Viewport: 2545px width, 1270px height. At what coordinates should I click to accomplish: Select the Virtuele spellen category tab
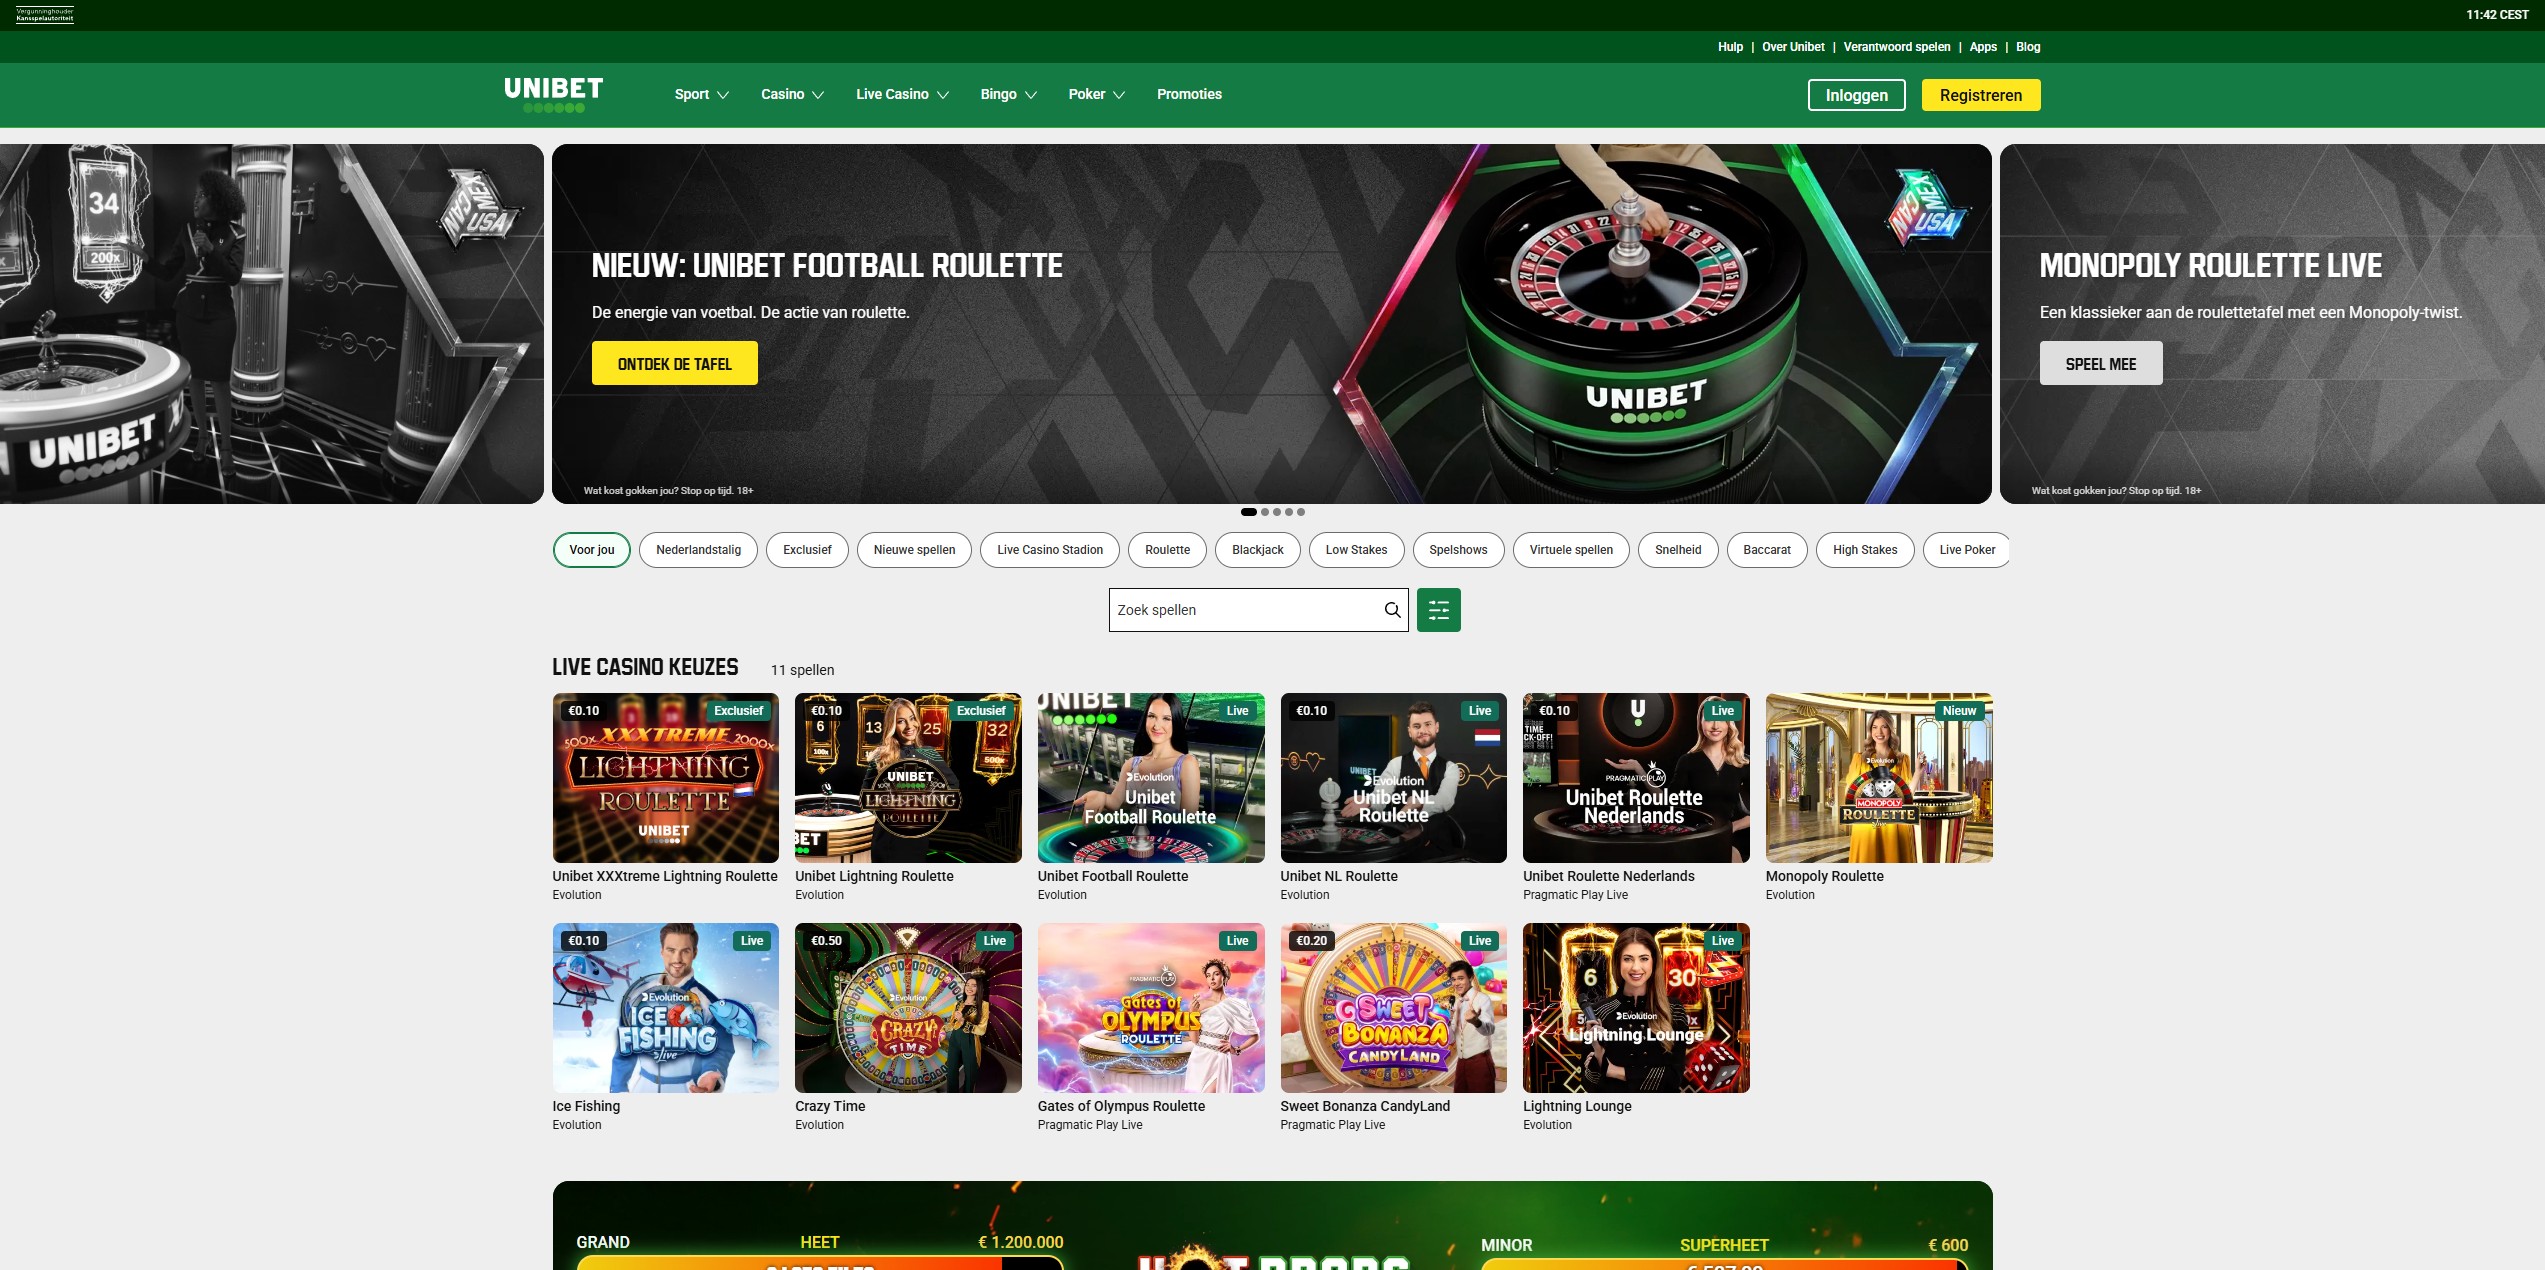click(1570, 550)
